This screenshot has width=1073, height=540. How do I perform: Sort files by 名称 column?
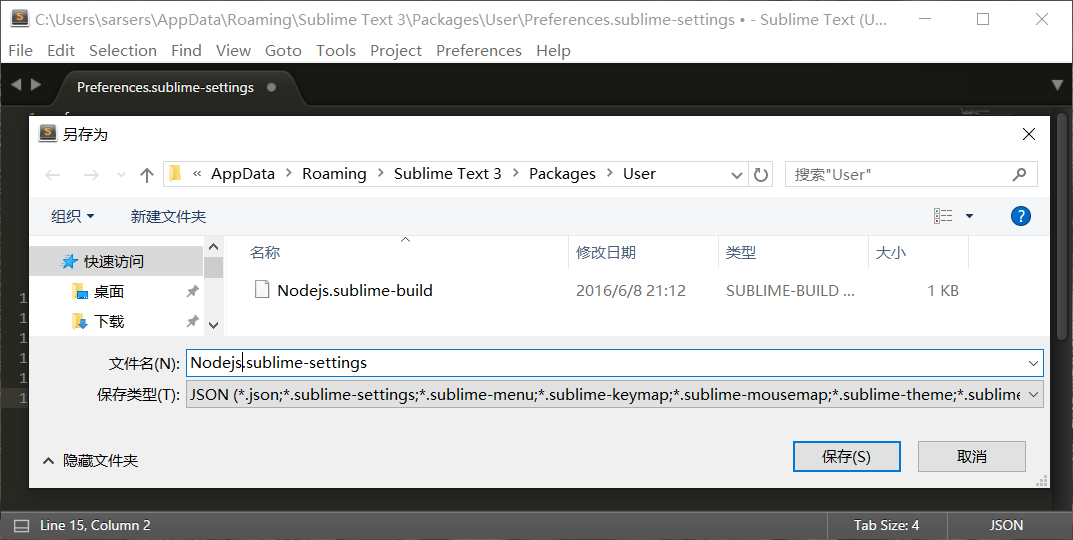tap(265, 253)
